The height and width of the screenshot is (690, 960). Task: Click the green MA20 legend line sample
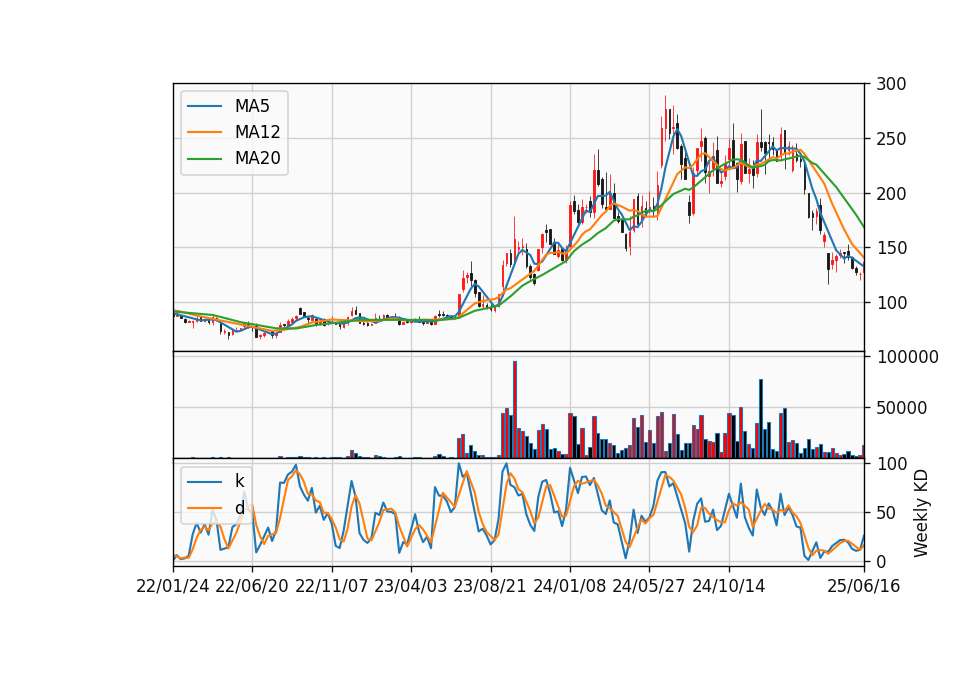pos(204,158)
